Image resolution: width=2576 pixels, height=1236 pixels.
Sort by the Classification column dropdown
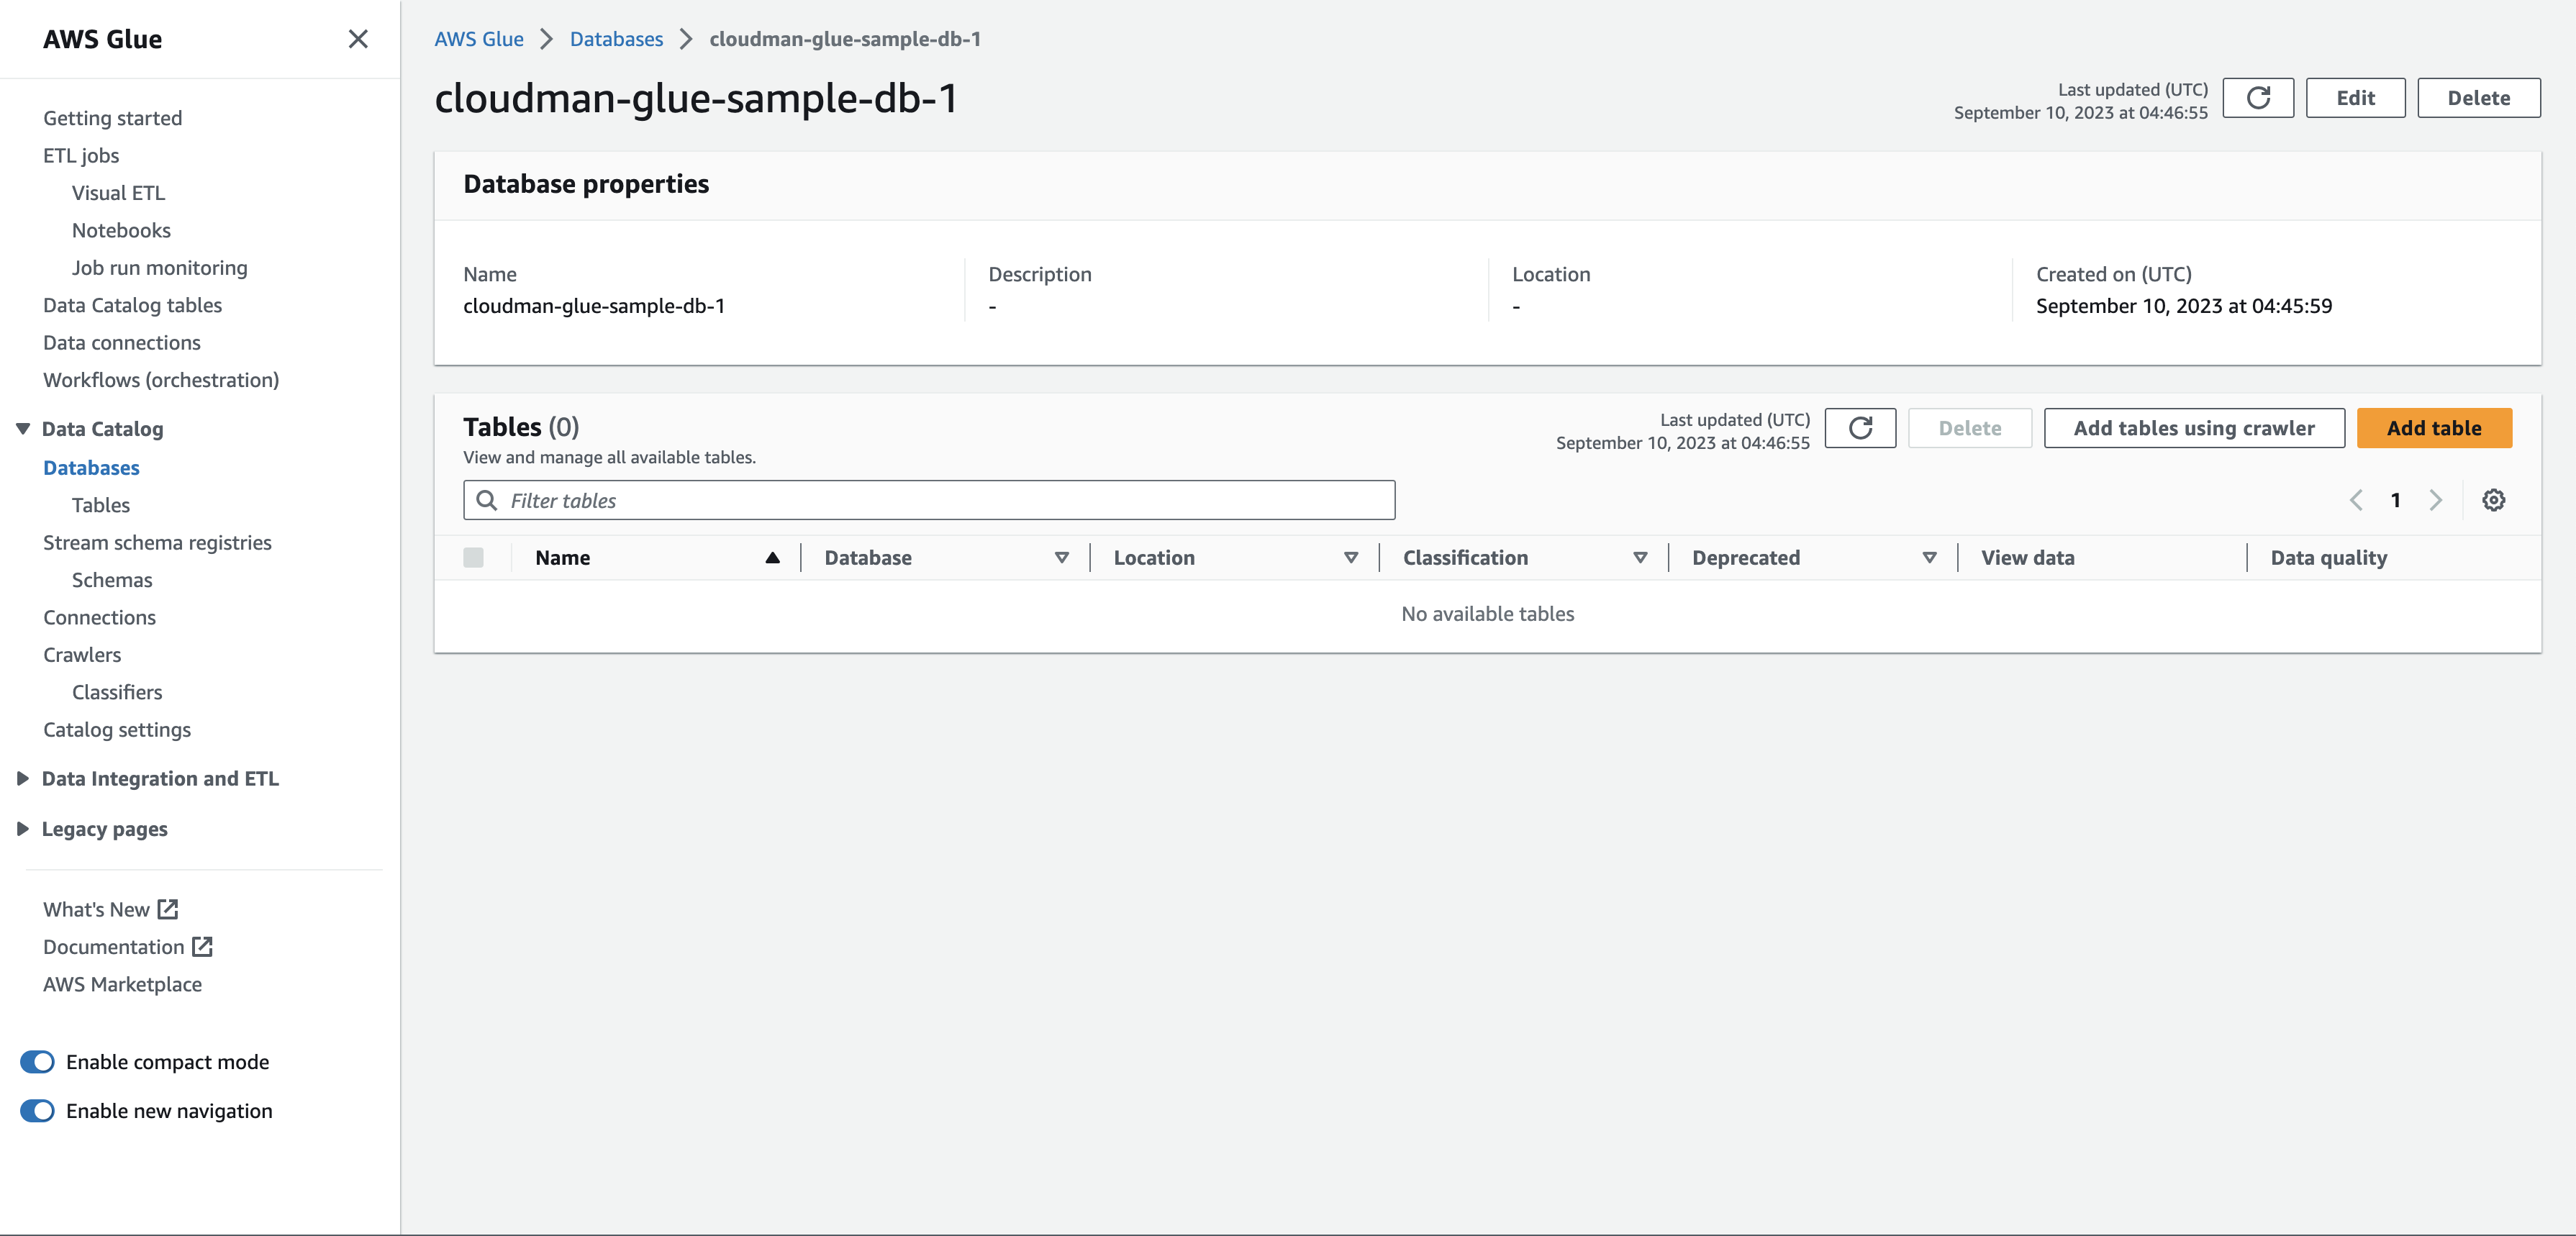1640,558
